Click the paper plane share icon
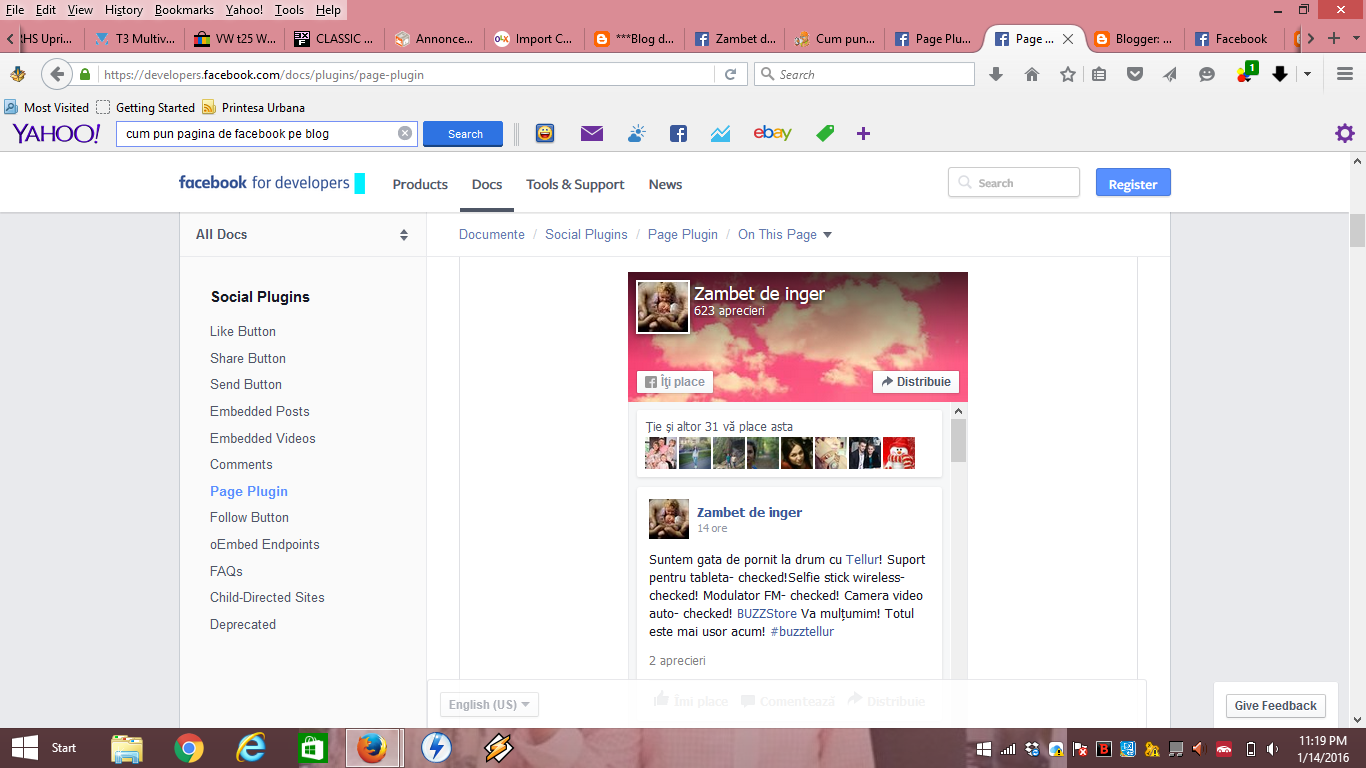 click(1171, 74)
